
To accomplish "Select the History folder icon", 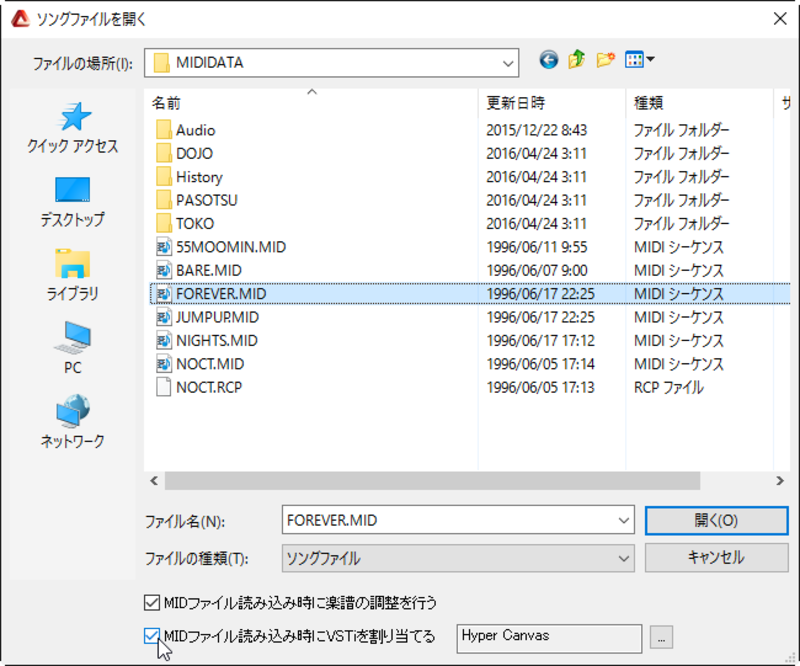I will click(163, 177).
